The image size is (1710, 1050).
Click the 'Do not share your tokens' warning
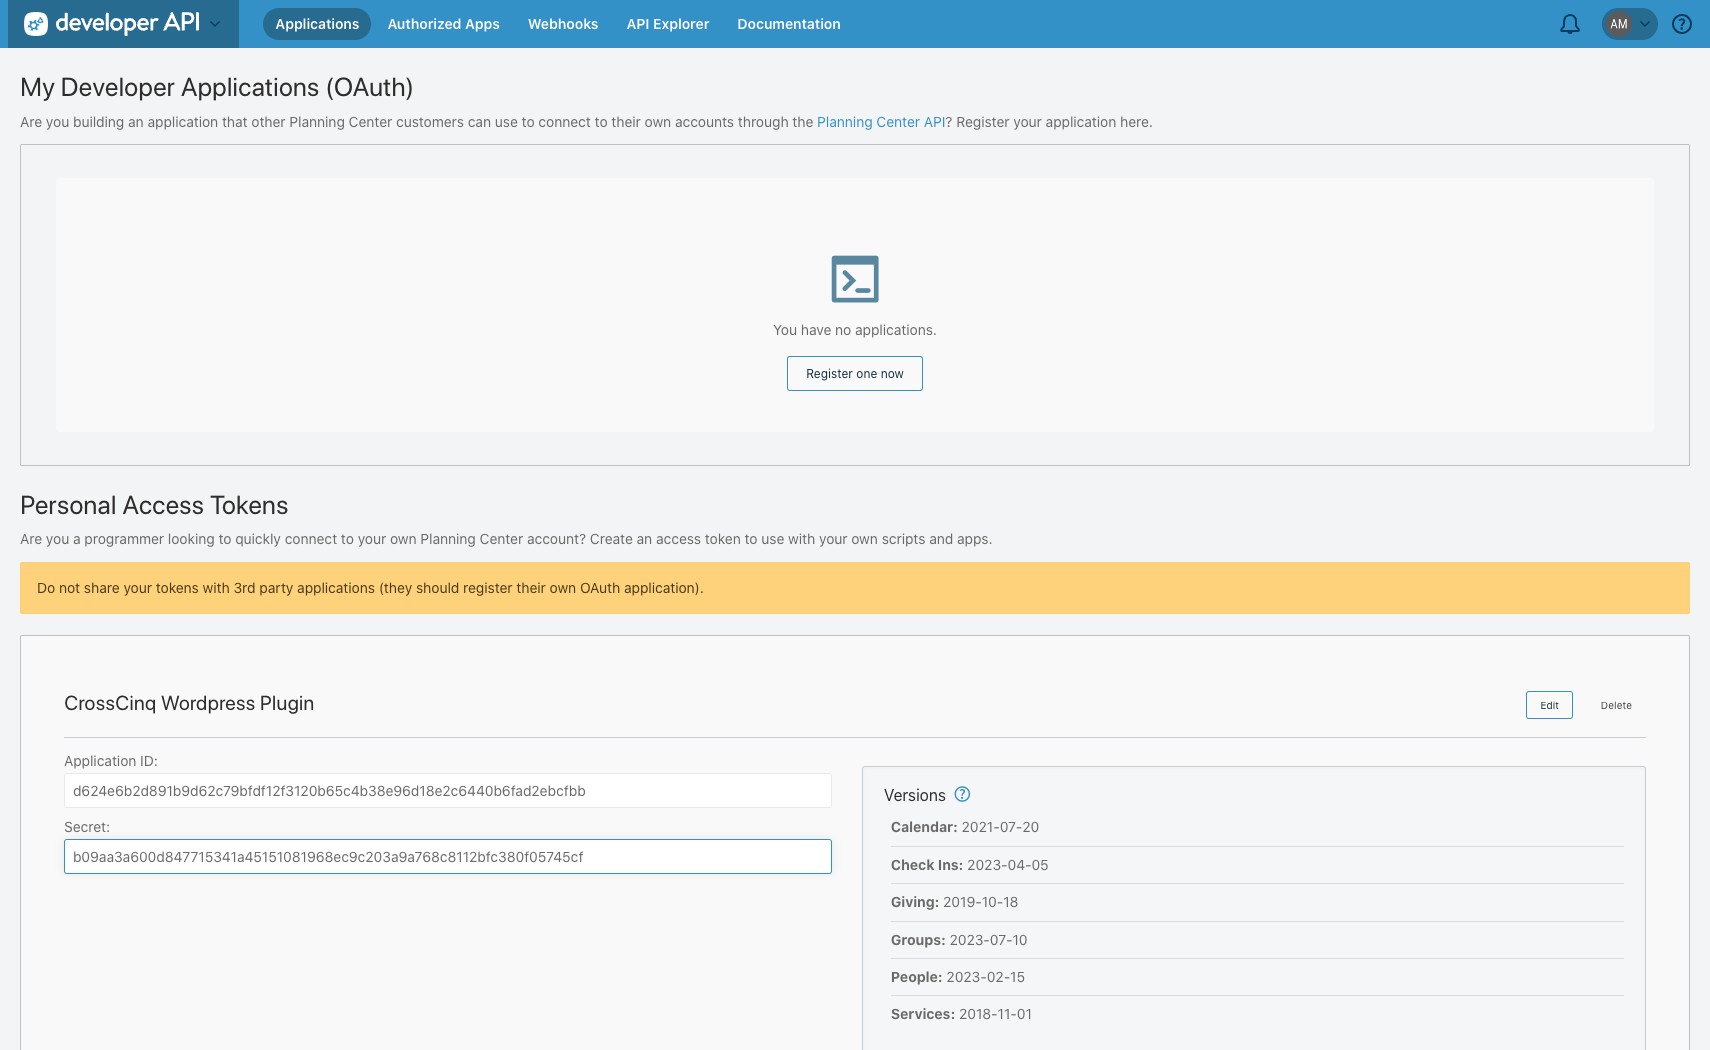(x=855, y=588)
